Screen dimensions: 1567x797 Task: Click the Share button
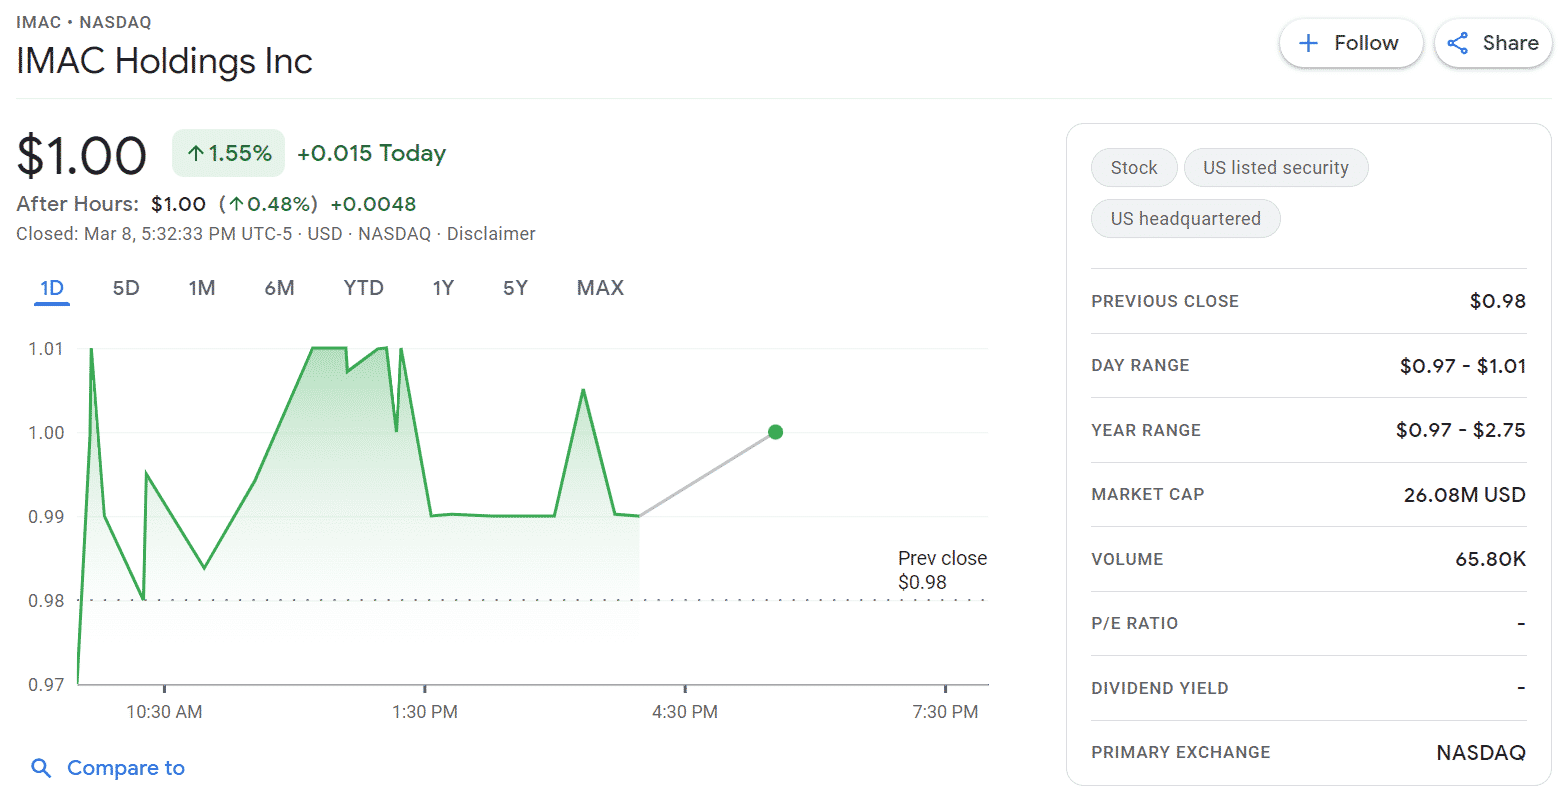pyautogui.click(x=1493, y=43)
